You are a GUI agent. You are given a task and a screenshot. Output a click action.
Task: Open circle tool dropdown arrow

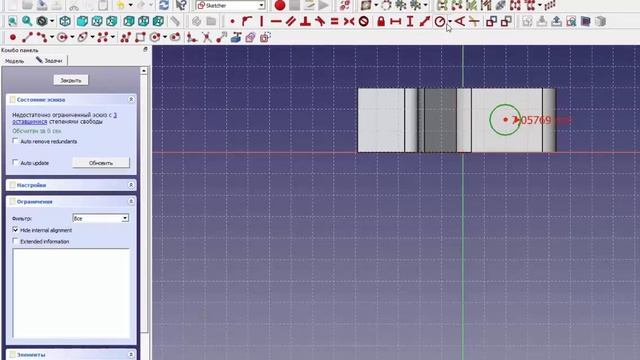(72, 38)
